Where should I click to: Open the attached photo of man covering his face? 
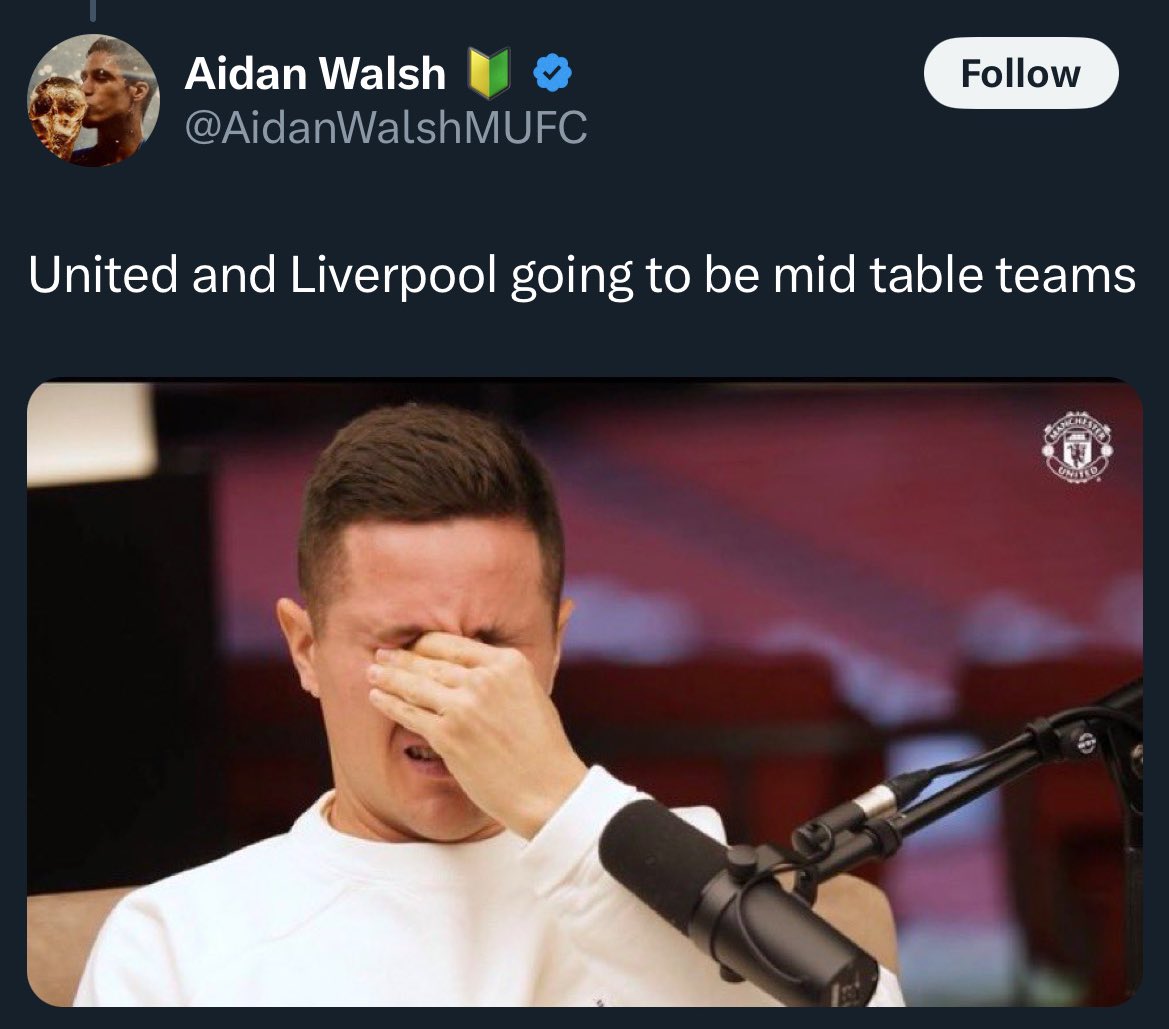[584, 693]
